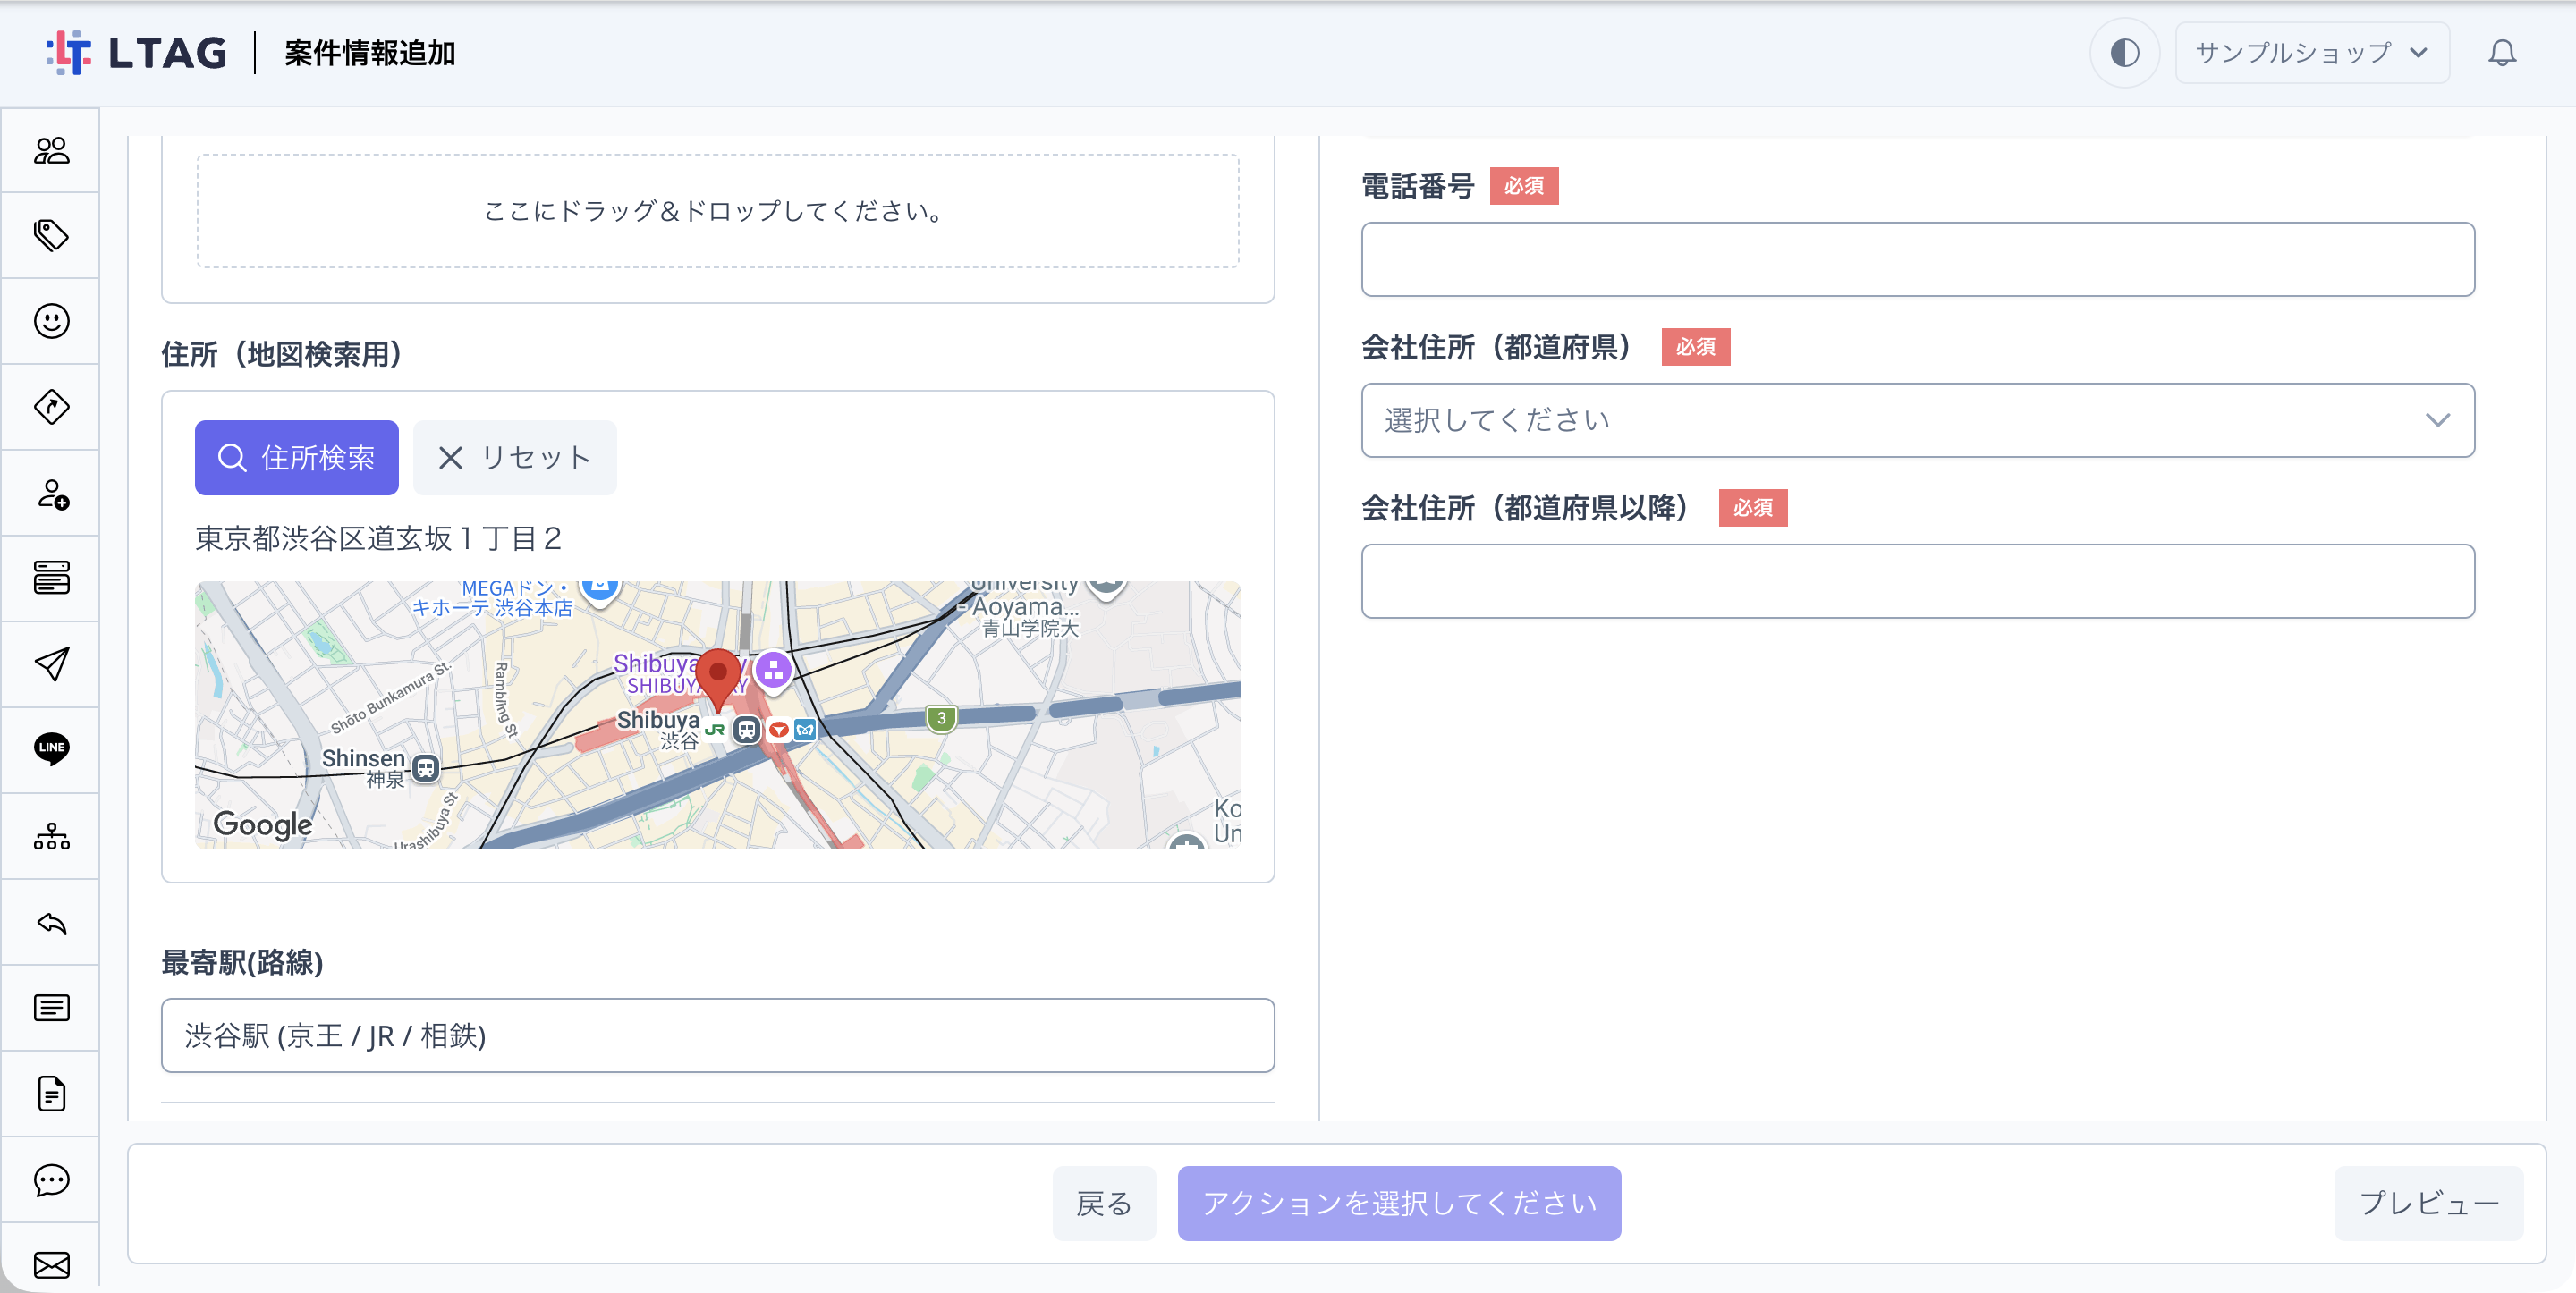Click the リセット button
The image size is (2576, 1293).
pyautogui.click(x=515, y=457)
